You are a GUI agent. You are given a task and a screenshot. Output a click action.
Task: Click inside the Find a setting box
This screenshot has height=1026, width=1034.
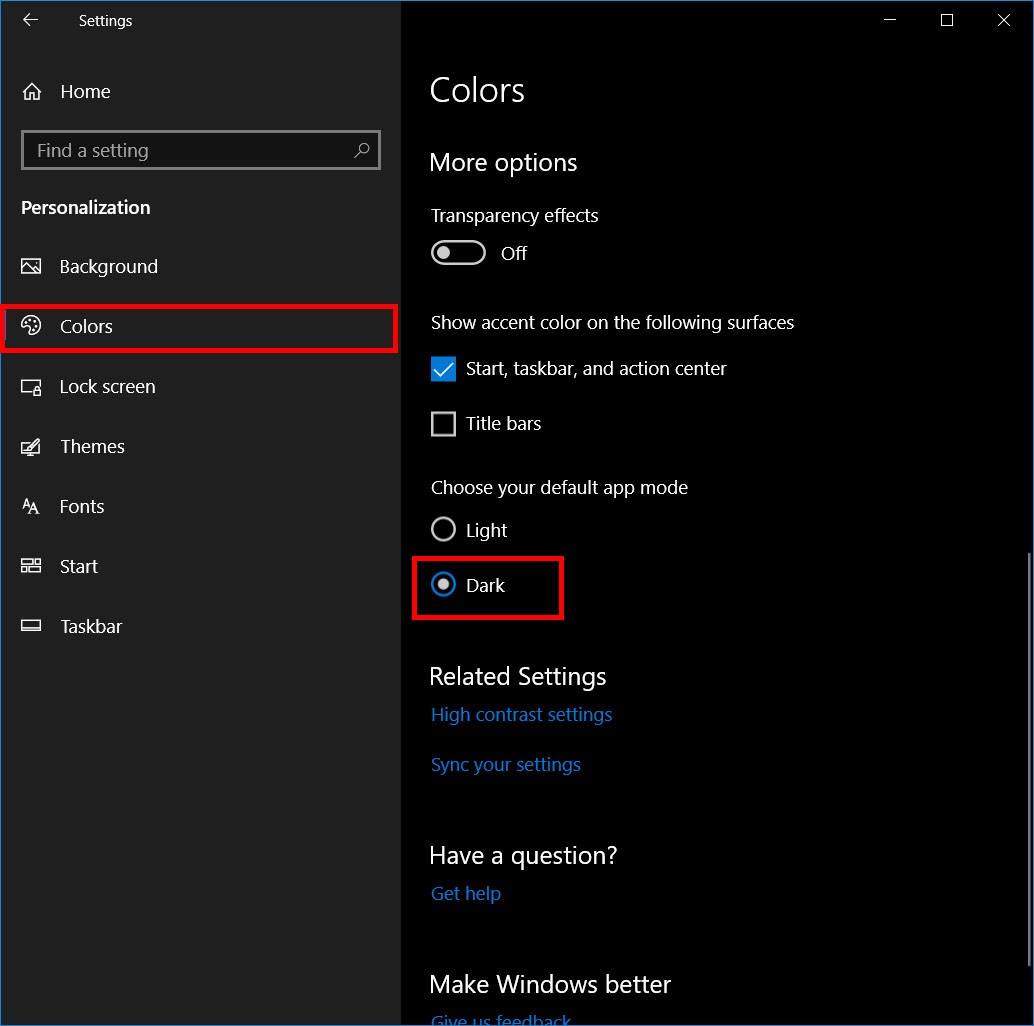(x=180, y=150)
